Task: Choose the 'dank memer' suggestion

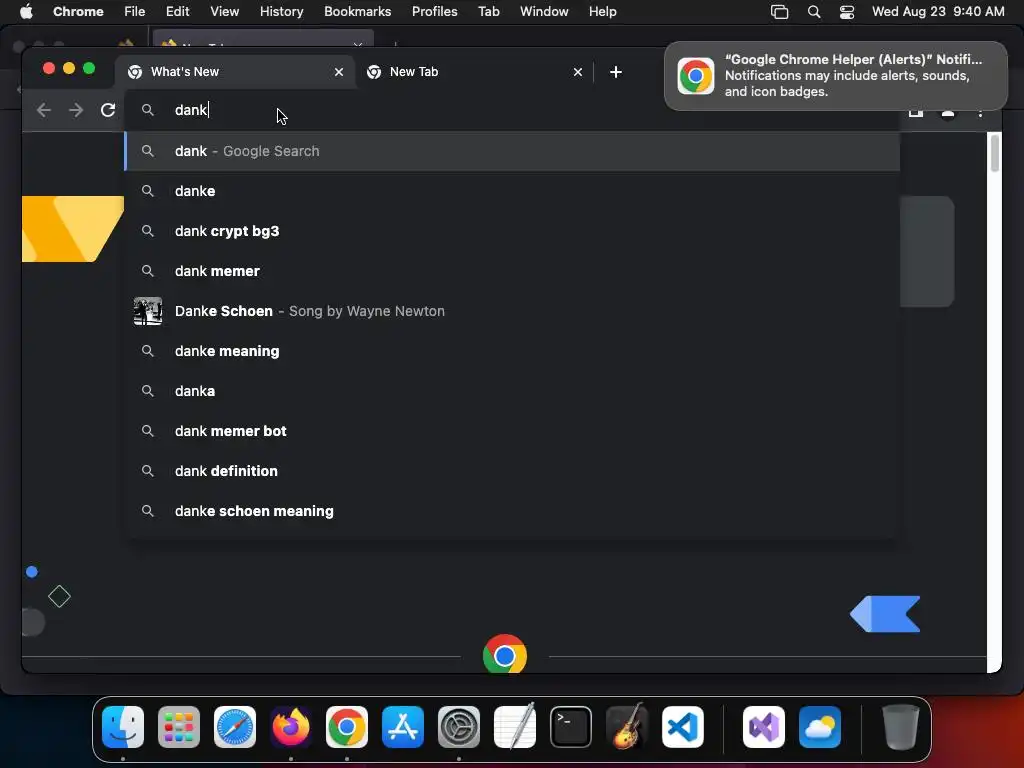Action: pos(512,271)
